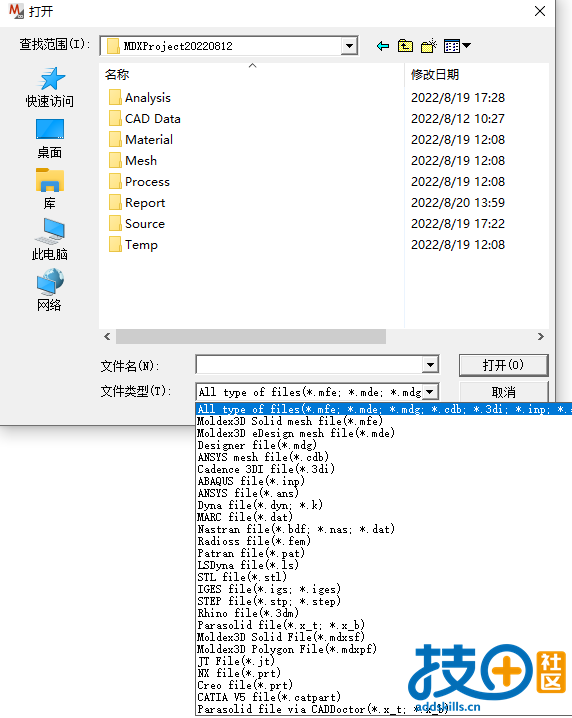Create a new folder icon

[428, 46]
